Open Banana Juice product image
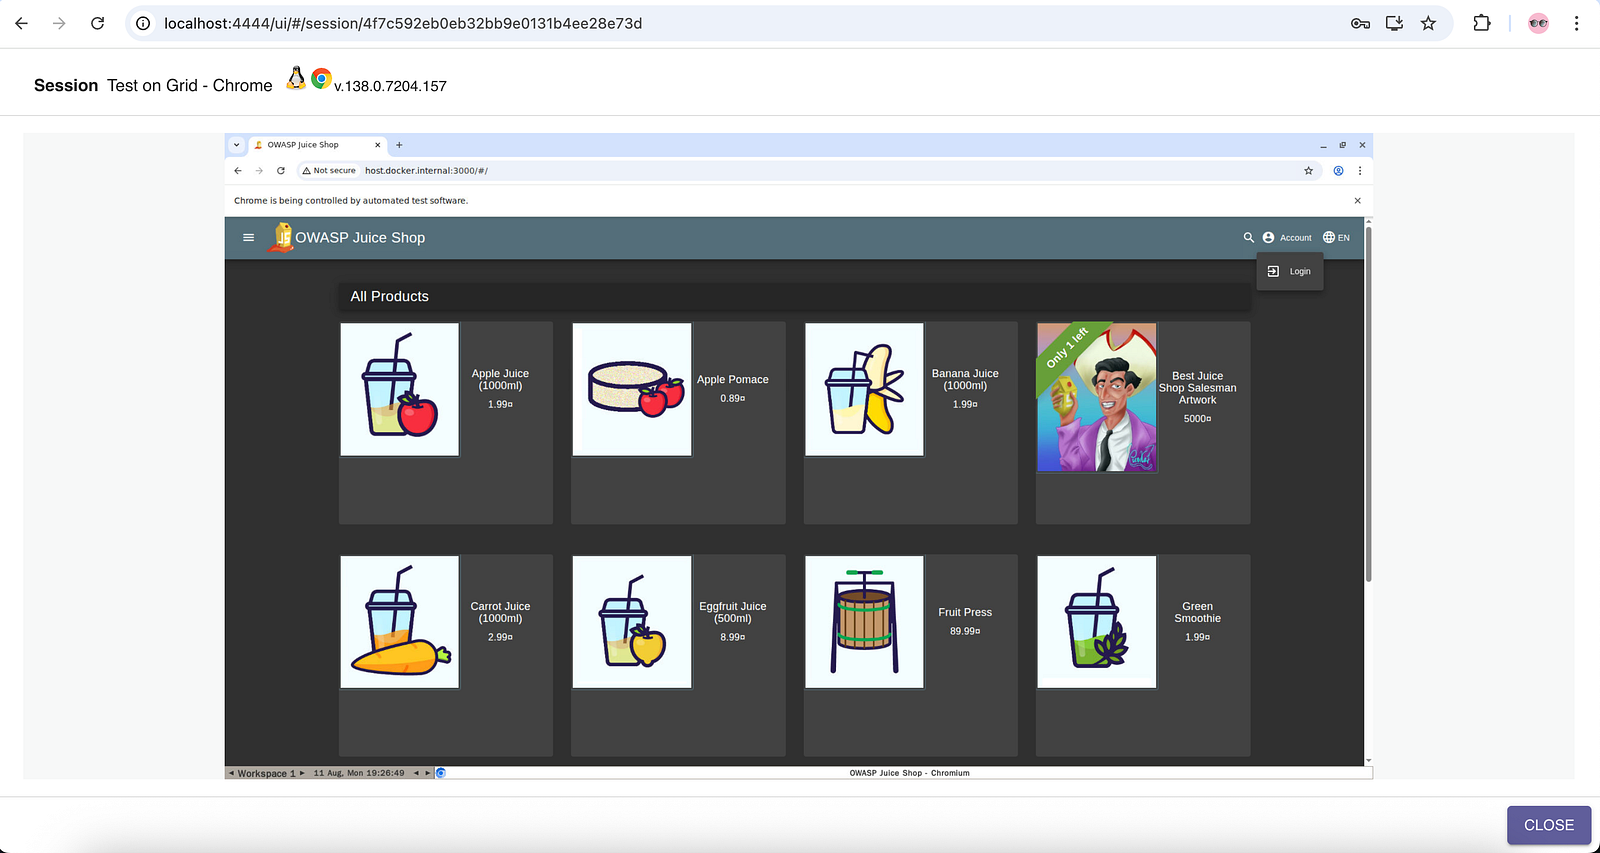Viewport: 1600px width, 853px height. (864, 389)
